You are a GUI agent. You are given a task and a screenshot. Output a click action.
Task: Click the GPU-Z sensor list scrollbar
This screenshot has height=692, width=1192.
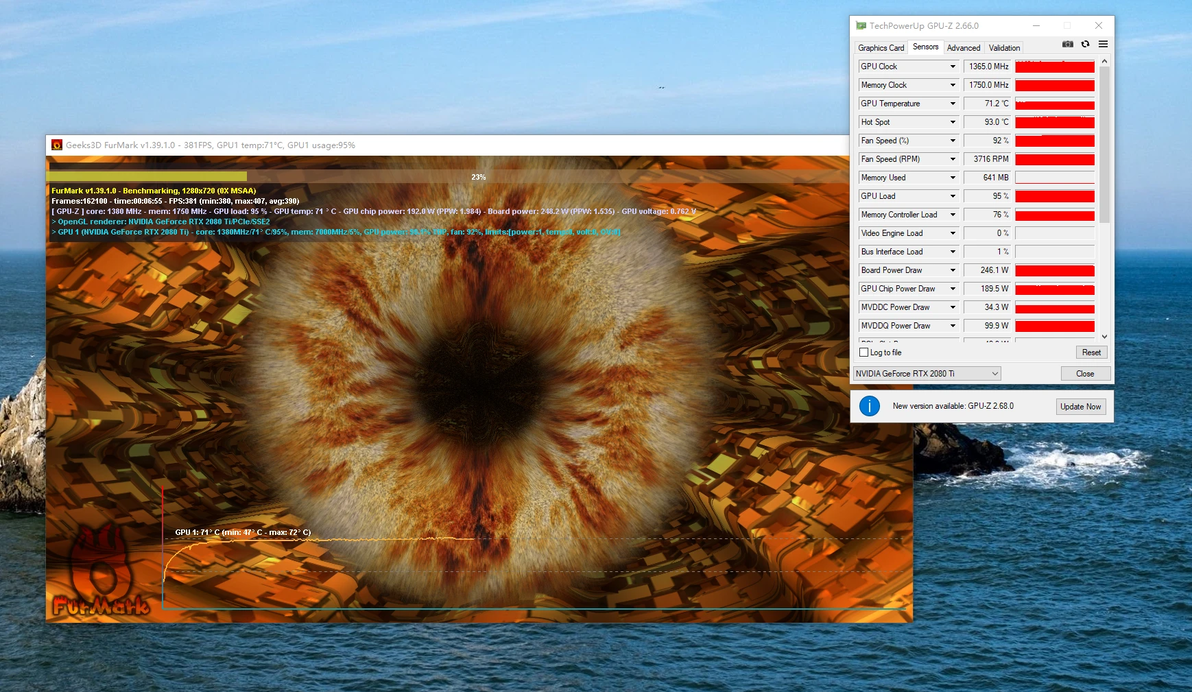pos(1105,145)
